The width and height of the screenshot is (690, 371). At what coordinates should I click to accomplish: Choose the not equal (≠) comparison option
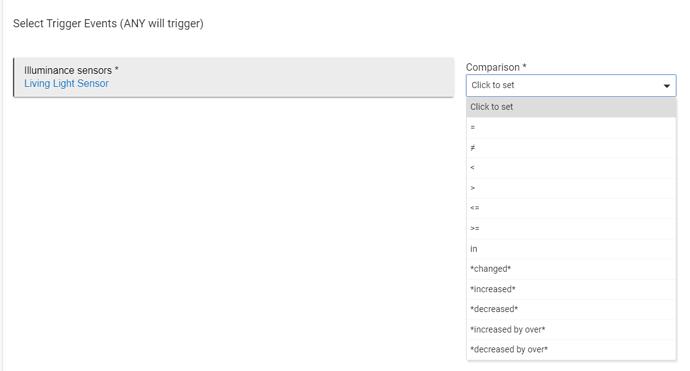(571, 148)
